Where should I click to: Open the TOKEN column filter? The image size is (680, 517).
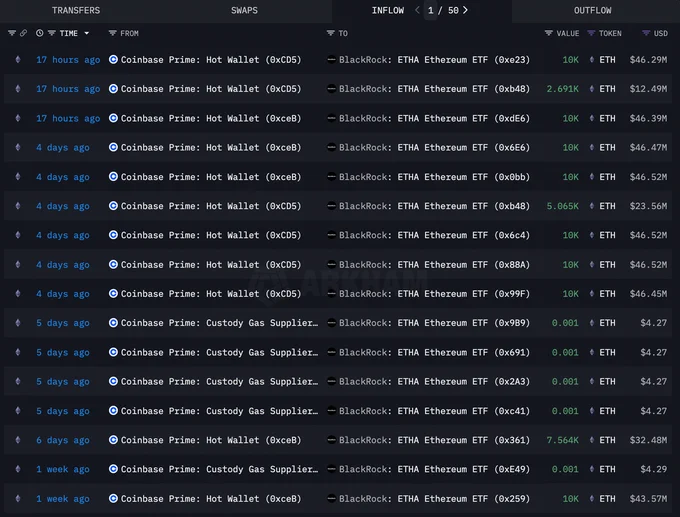591,33
